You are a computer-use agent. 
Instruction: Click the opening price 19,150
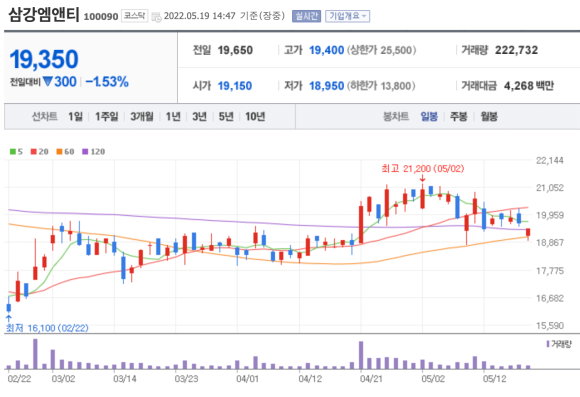(x=235, y=86)
